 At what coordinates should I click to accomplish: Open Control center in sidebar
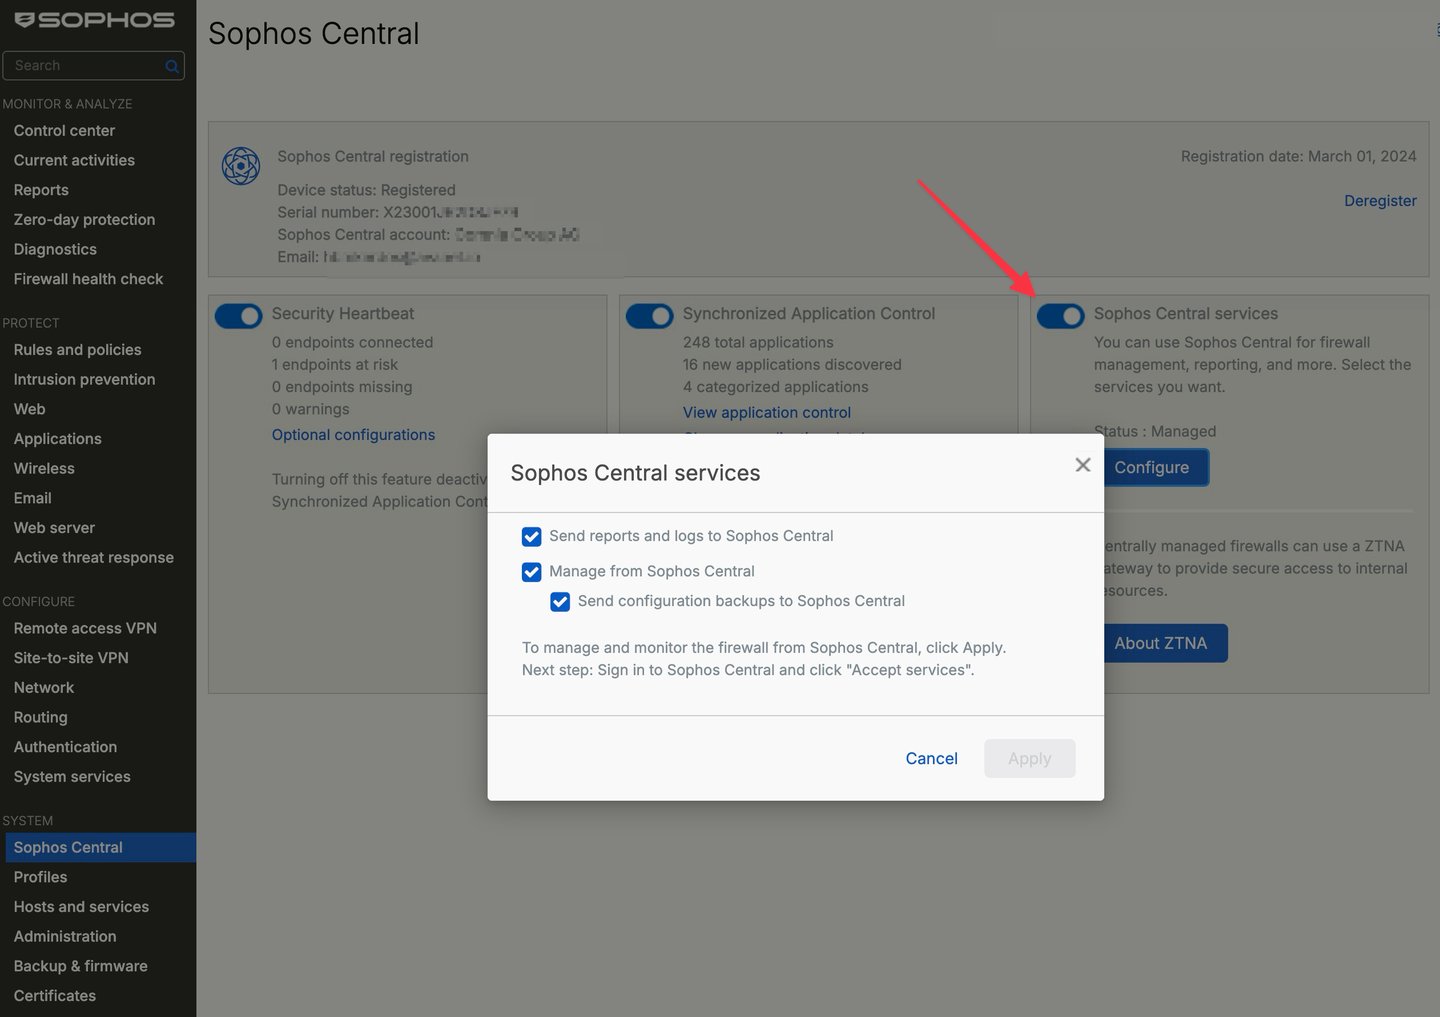[64, 131]
